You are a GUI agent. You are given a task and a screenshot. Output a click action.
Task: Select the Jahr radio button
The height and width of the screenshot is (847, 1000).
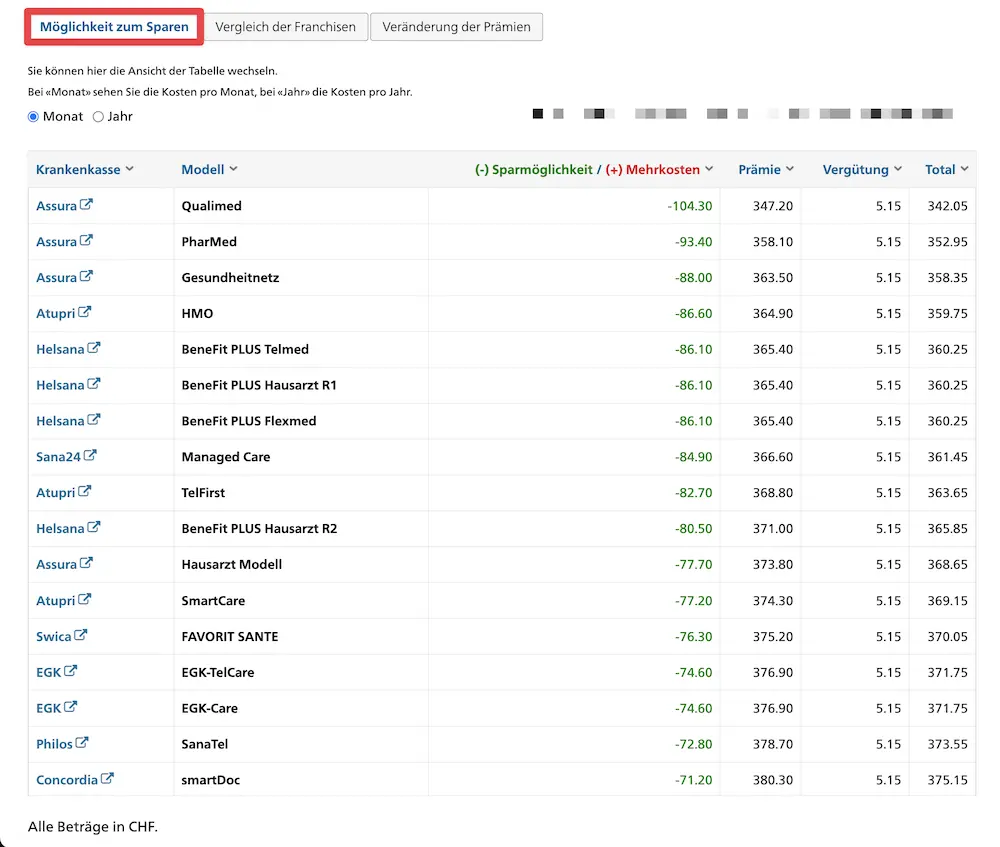(98, 117)
